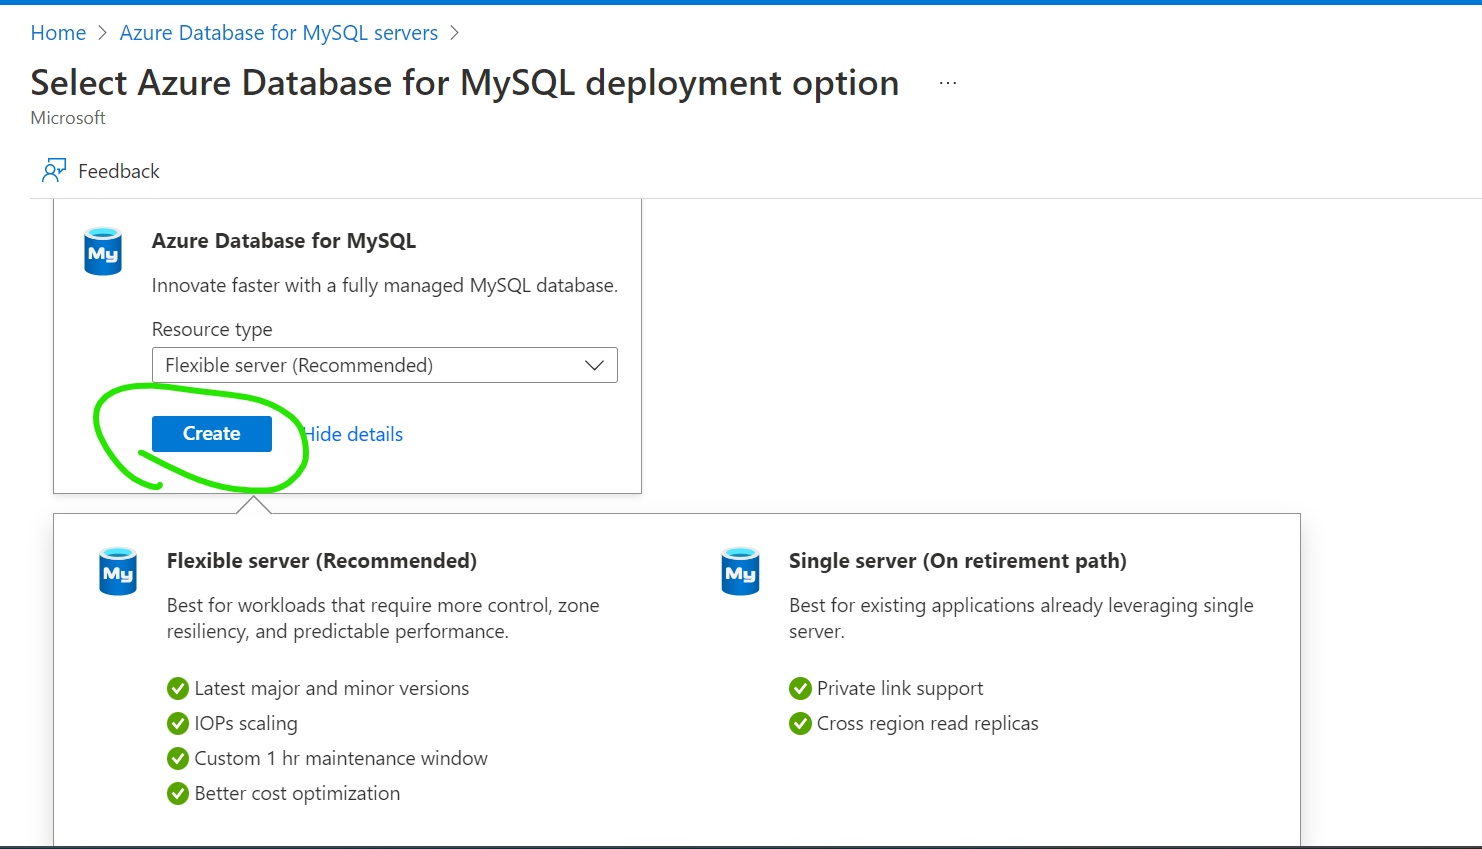Click the Hide details link

coord(352,434)
